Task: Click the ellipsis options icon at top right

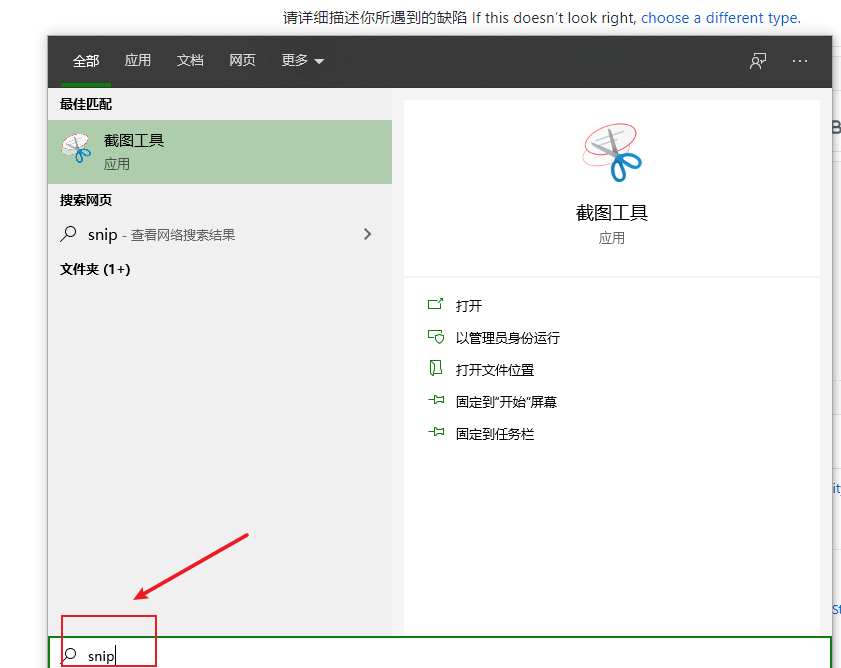Action: 800,61
